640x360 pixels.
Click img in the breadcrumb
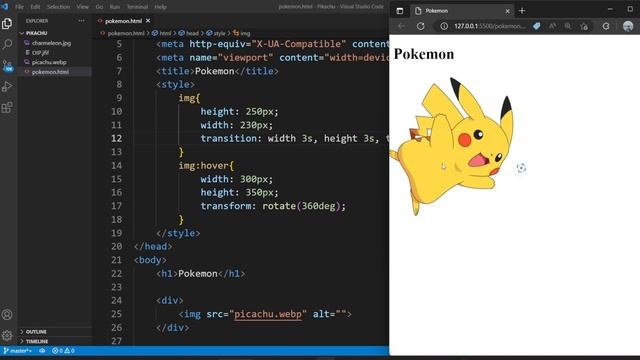click(x=245, y=33)
